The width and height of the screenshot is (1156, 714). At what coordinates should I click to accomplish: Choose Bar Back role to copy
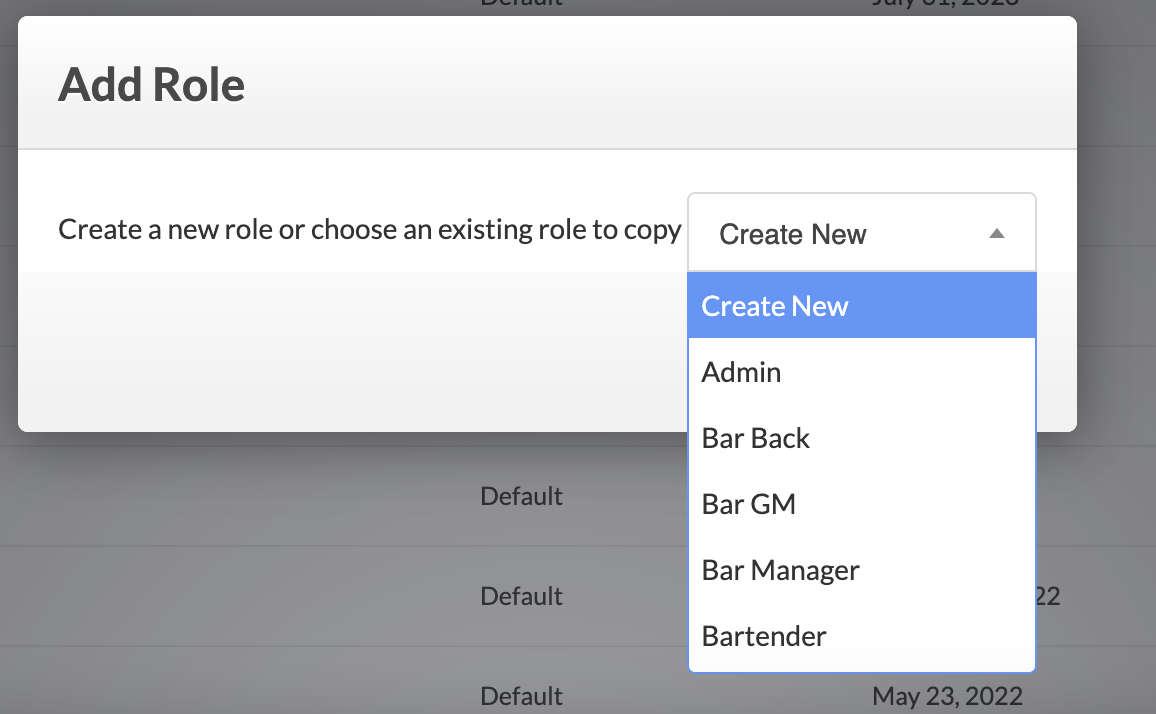tap(861, 438)
